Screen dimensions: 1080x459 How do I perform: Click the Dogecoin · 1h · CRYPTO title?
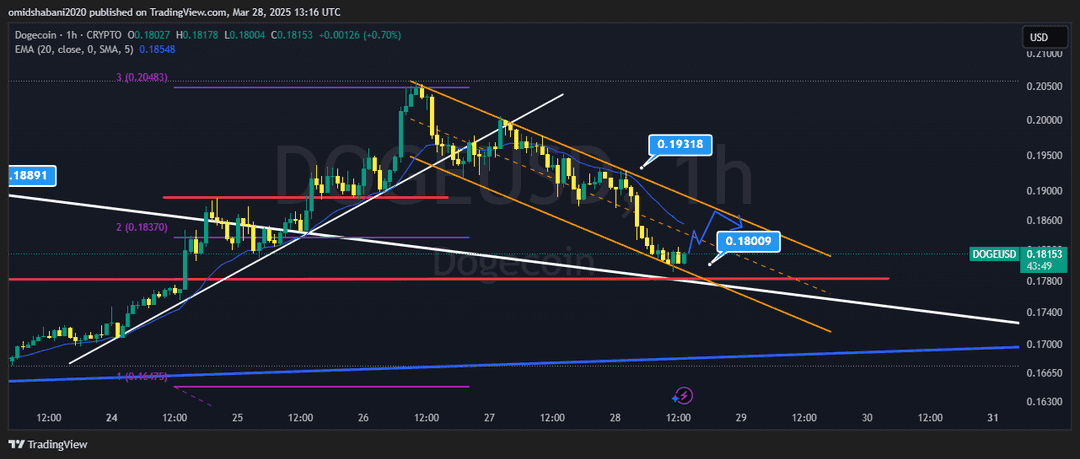[67, 35]
